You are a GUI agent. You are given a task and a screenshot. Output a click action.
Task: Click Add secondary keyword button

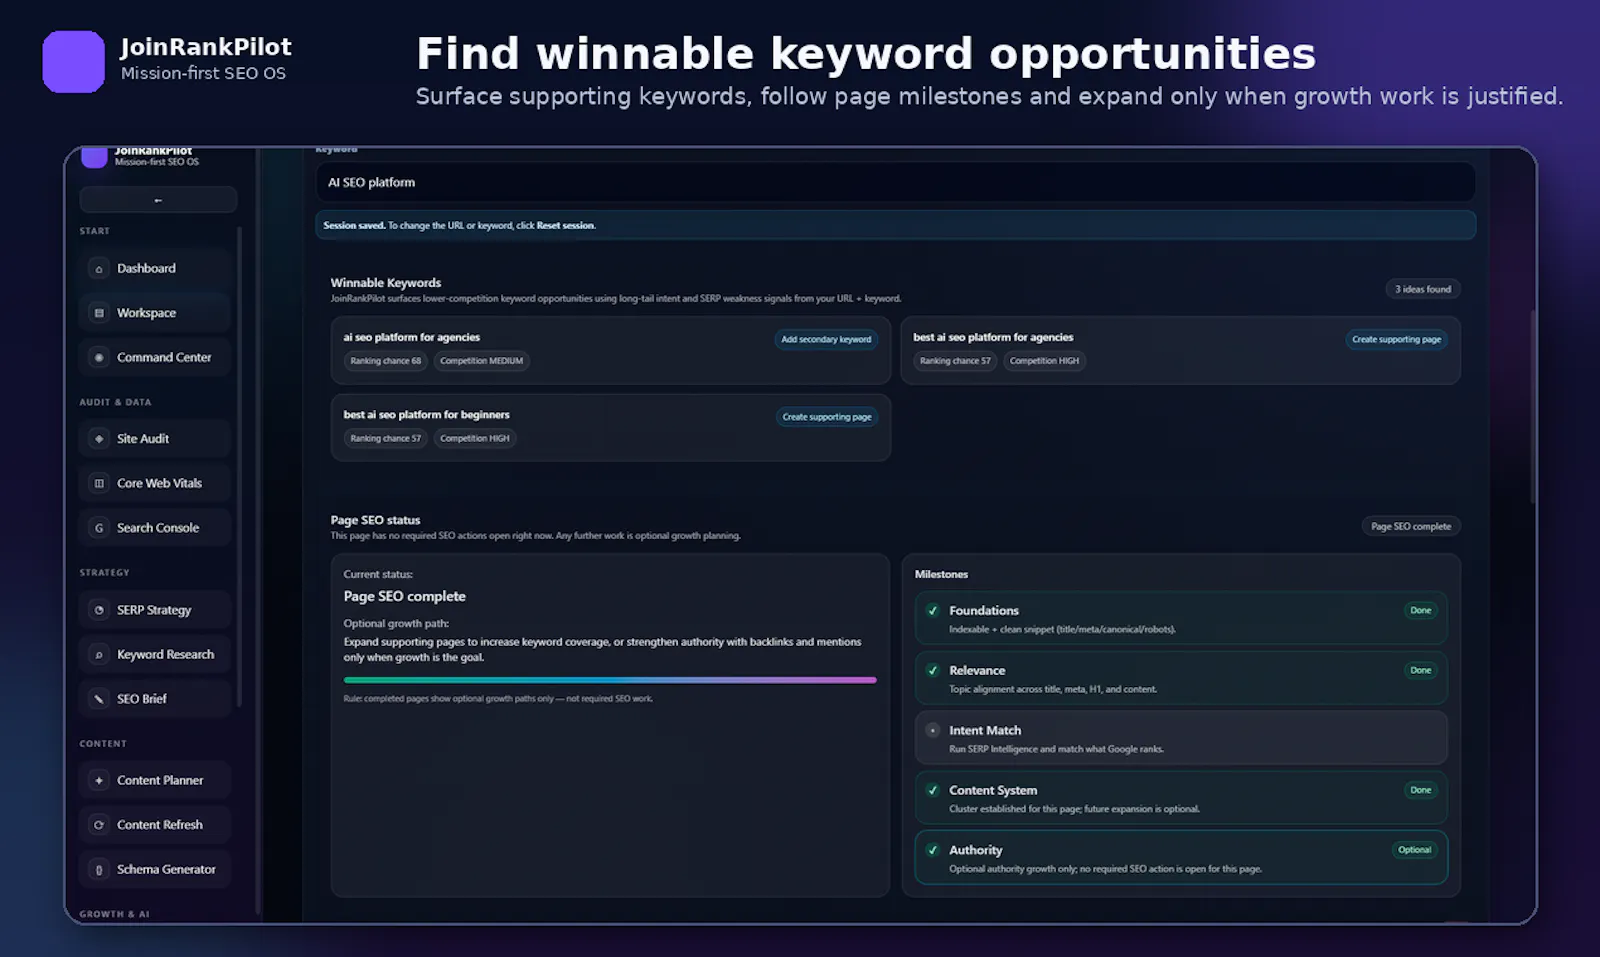[x=826, y=340]
